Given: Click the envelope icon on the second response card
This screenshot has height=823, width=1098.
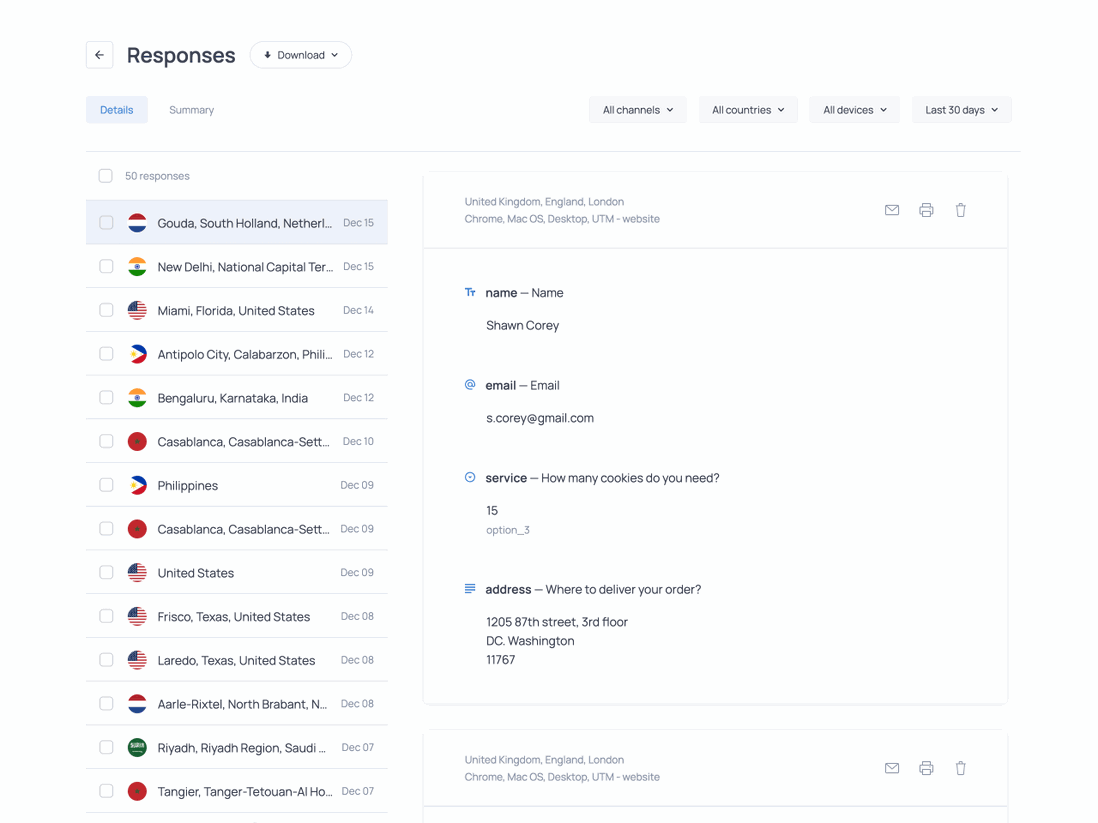Looking at the screenshot, I should click(892, 768).
